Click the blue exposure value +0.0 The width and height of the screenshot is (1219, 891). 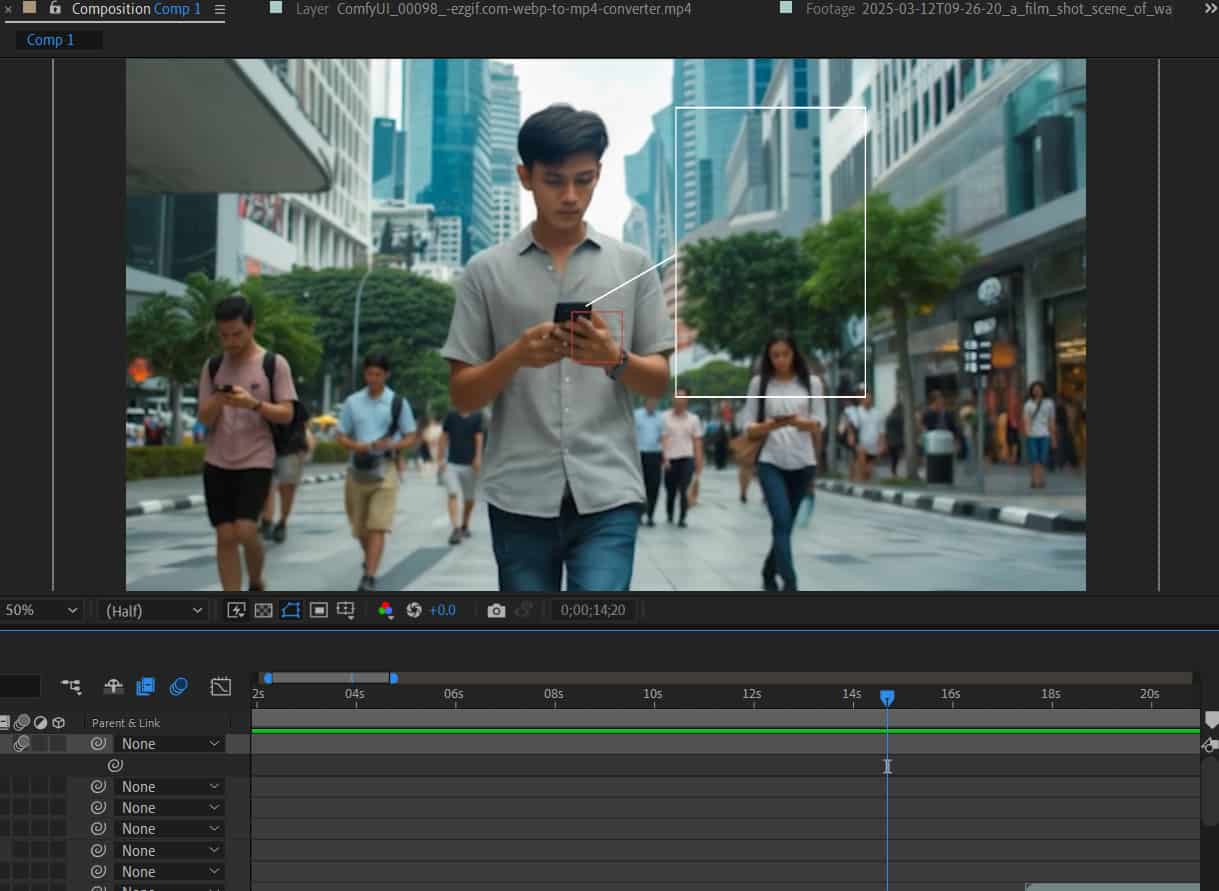pos(442,610)
